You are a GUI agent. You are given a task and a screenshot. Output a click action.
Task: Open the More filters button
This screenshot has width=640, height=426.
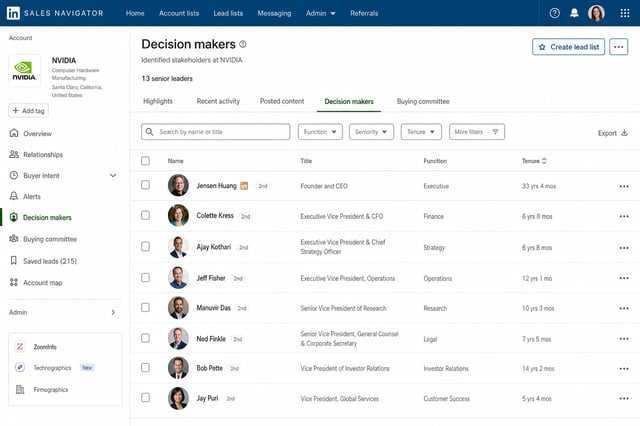477,132
